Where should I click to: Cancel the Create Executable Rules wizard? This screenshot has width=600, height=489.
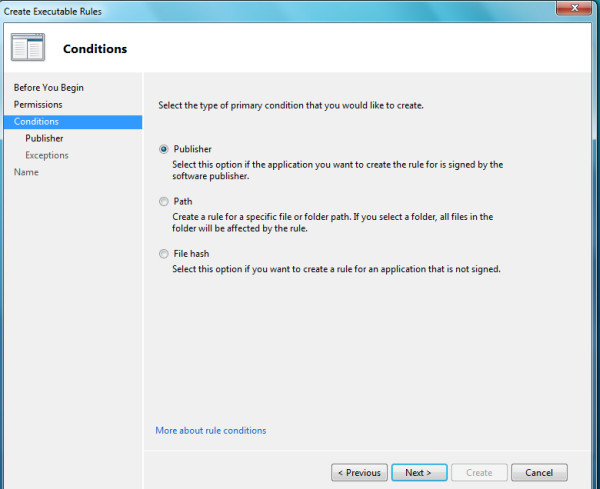coord(539,473)
